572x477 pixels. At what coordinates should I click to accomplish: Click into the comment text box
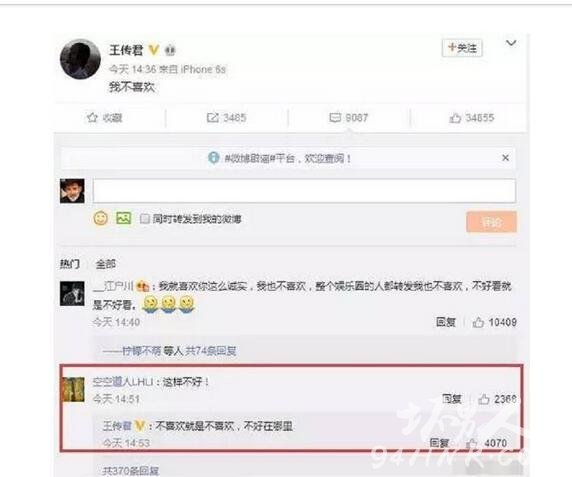[x=304, y=191]
